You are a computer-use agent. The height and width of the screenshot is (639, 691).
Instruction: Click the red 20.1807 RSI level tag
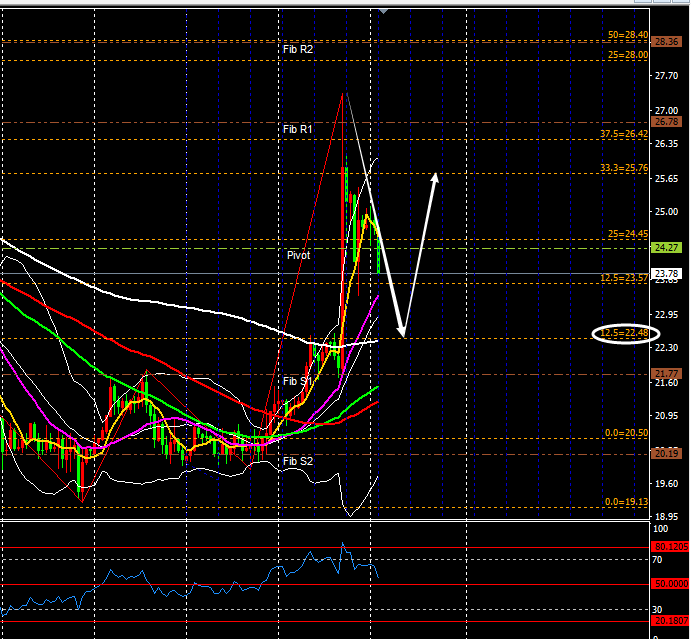(667, 621)
